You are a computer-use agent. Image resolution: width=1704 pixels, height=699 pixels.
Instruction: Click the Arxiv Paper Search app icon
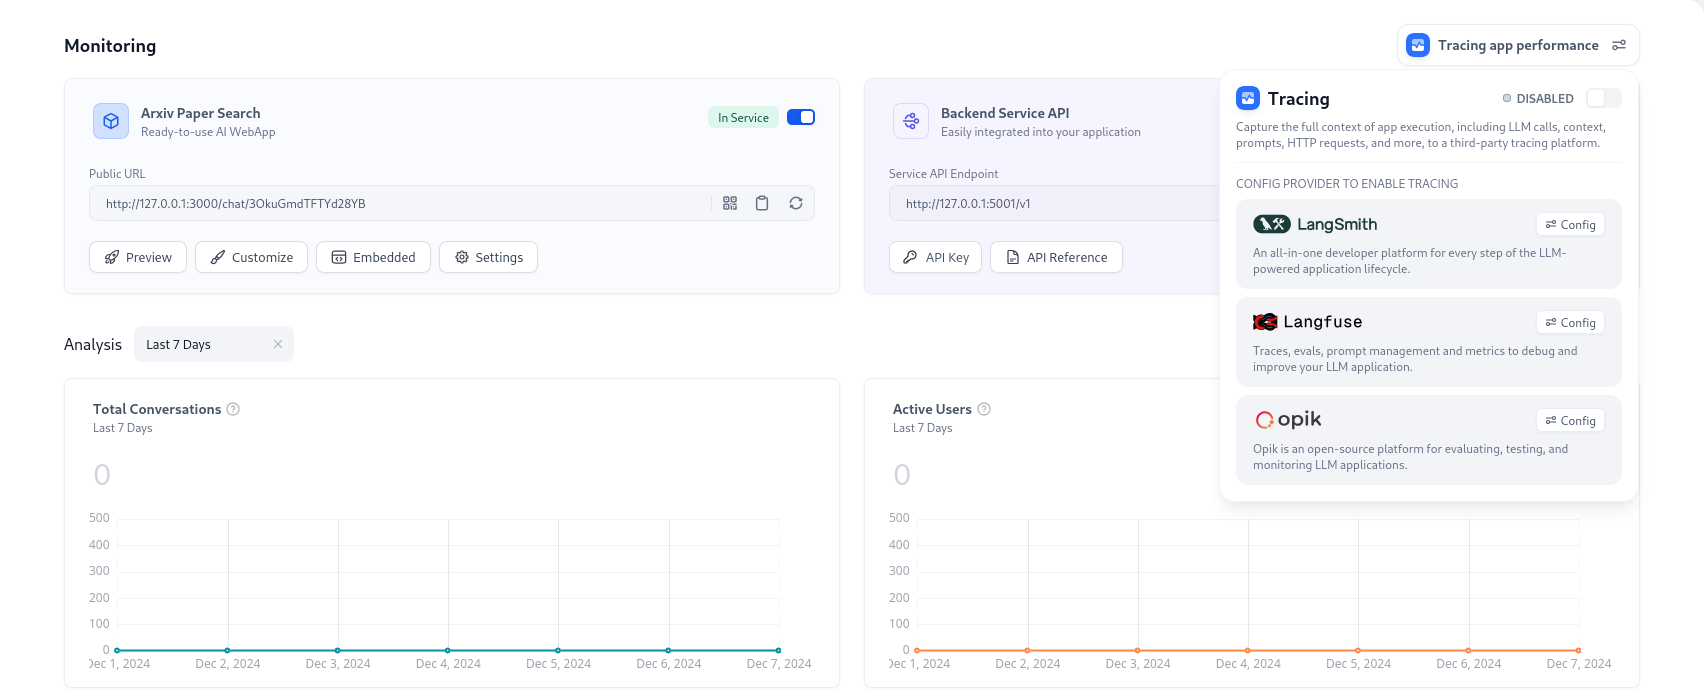[111, 121]
